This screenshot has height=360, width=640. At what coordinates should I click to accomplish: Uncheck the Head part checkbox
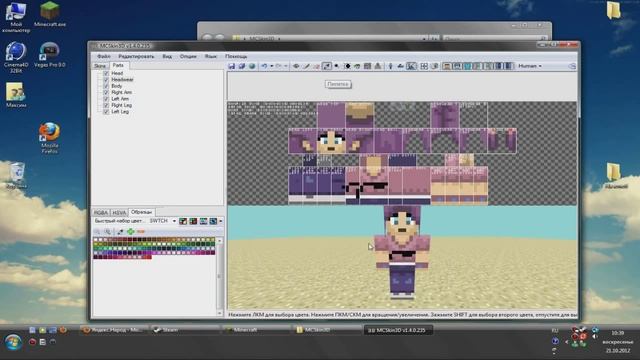(106, 73)
